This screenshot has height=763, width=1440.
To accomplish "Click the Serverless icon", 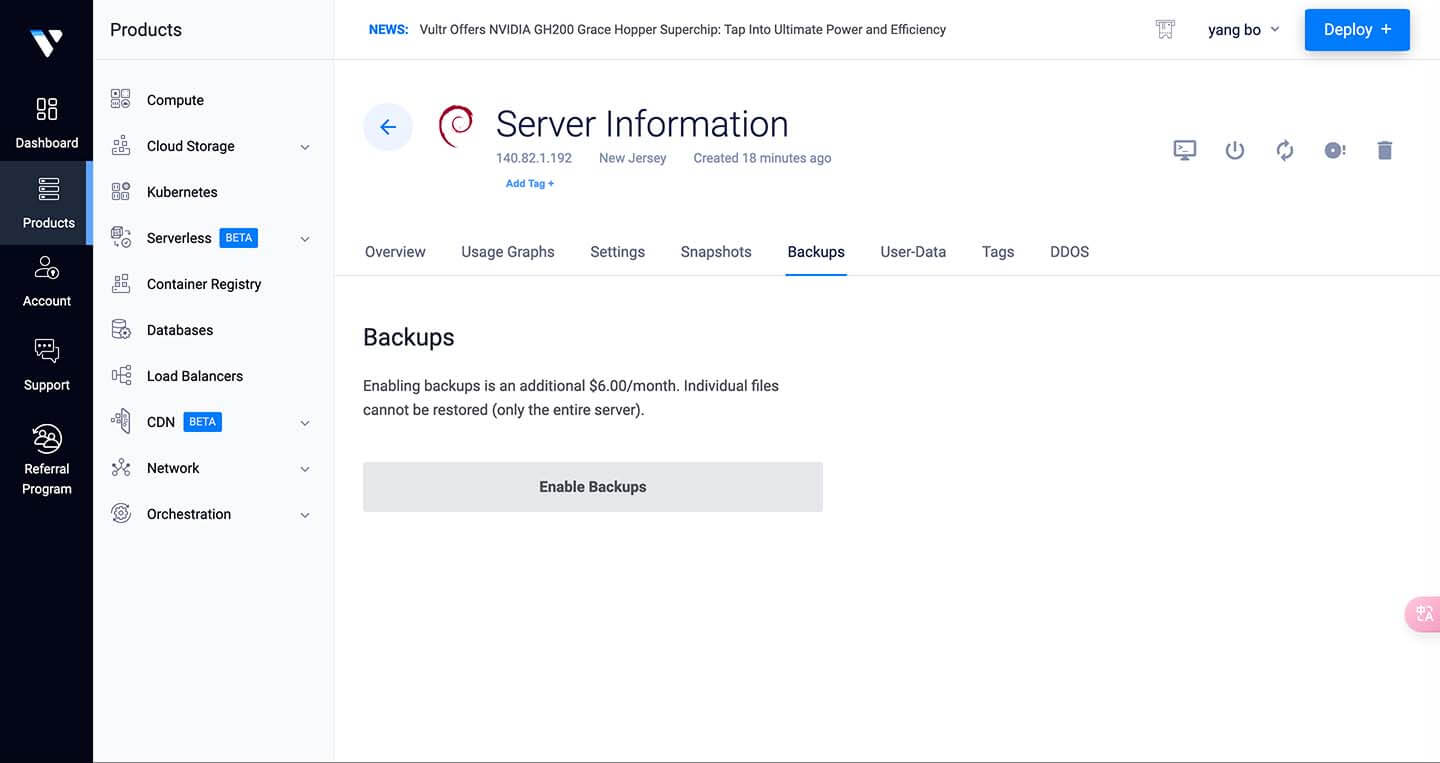I will click(x=121, y=237).
